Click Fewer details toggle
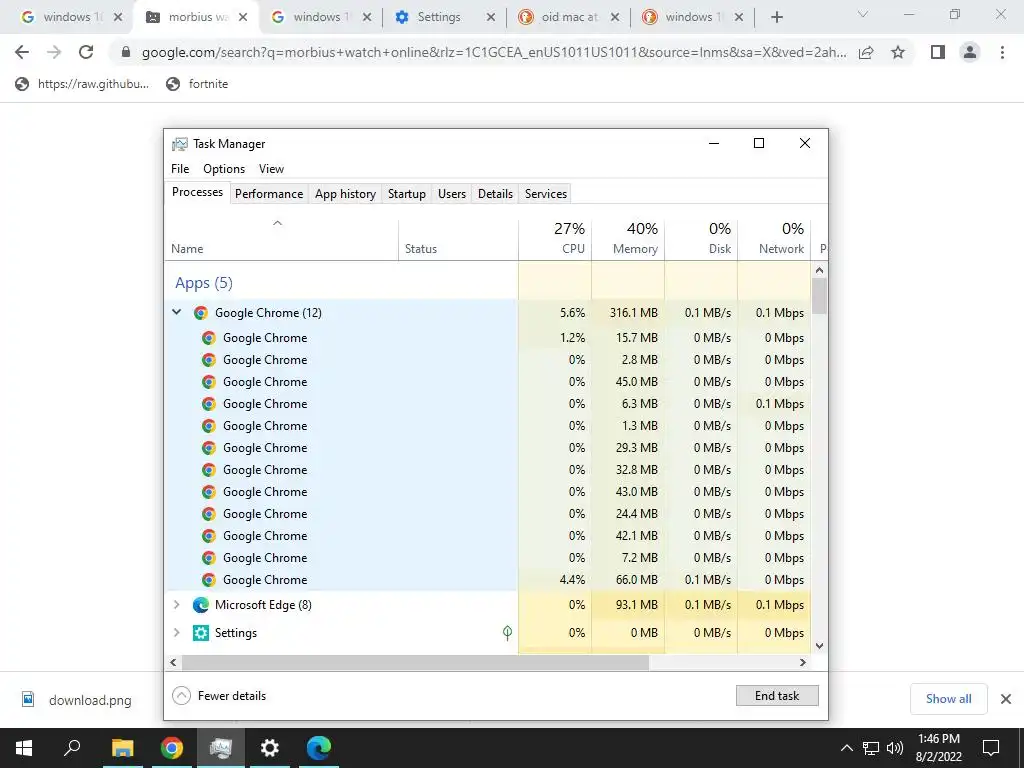This screenshot has height=768, width=1024. 219,696
